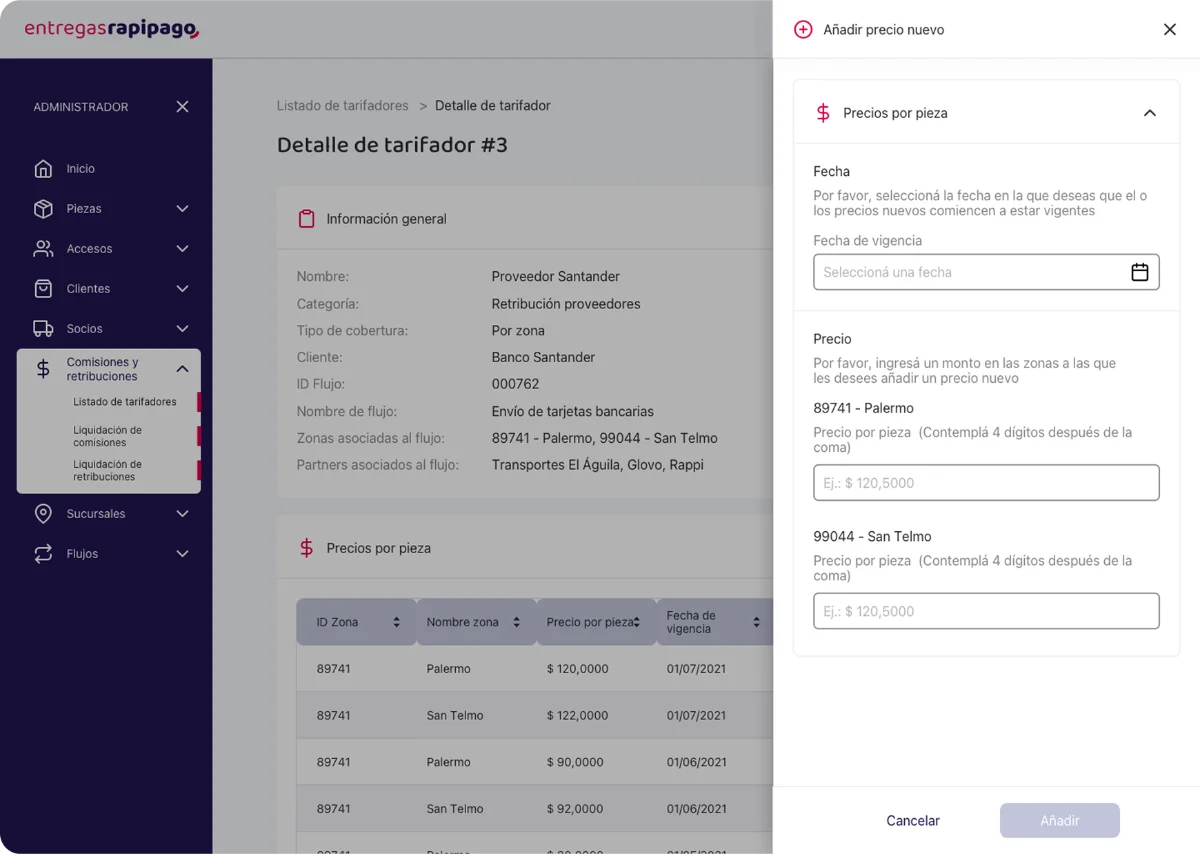
Task: Click price field for 99044 - San Telmo
Action: click(x=986, y=611)
